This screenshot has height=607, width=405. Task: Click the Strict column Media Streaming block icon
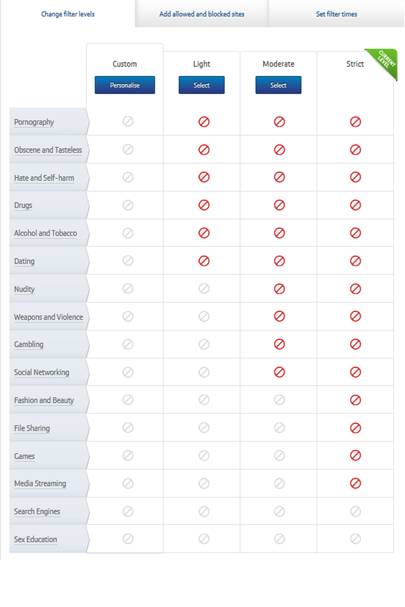click(355, 483)
